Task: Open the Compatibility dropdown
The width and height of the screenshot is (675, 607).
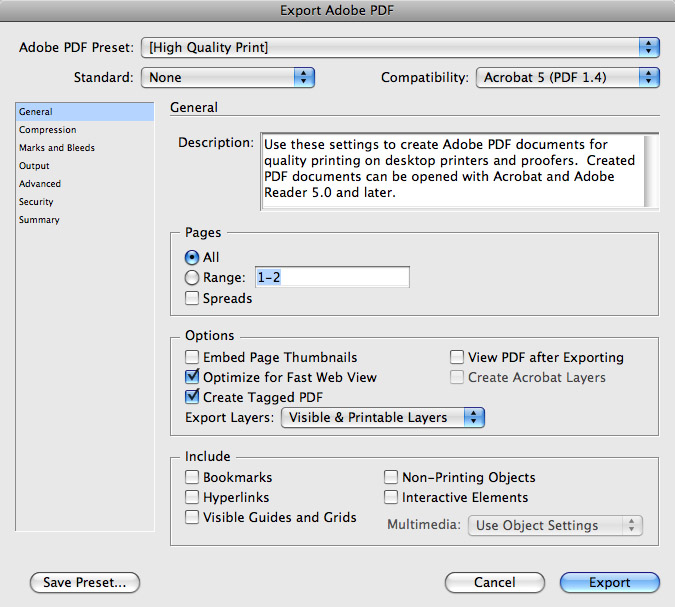Action: click(566, 77)
